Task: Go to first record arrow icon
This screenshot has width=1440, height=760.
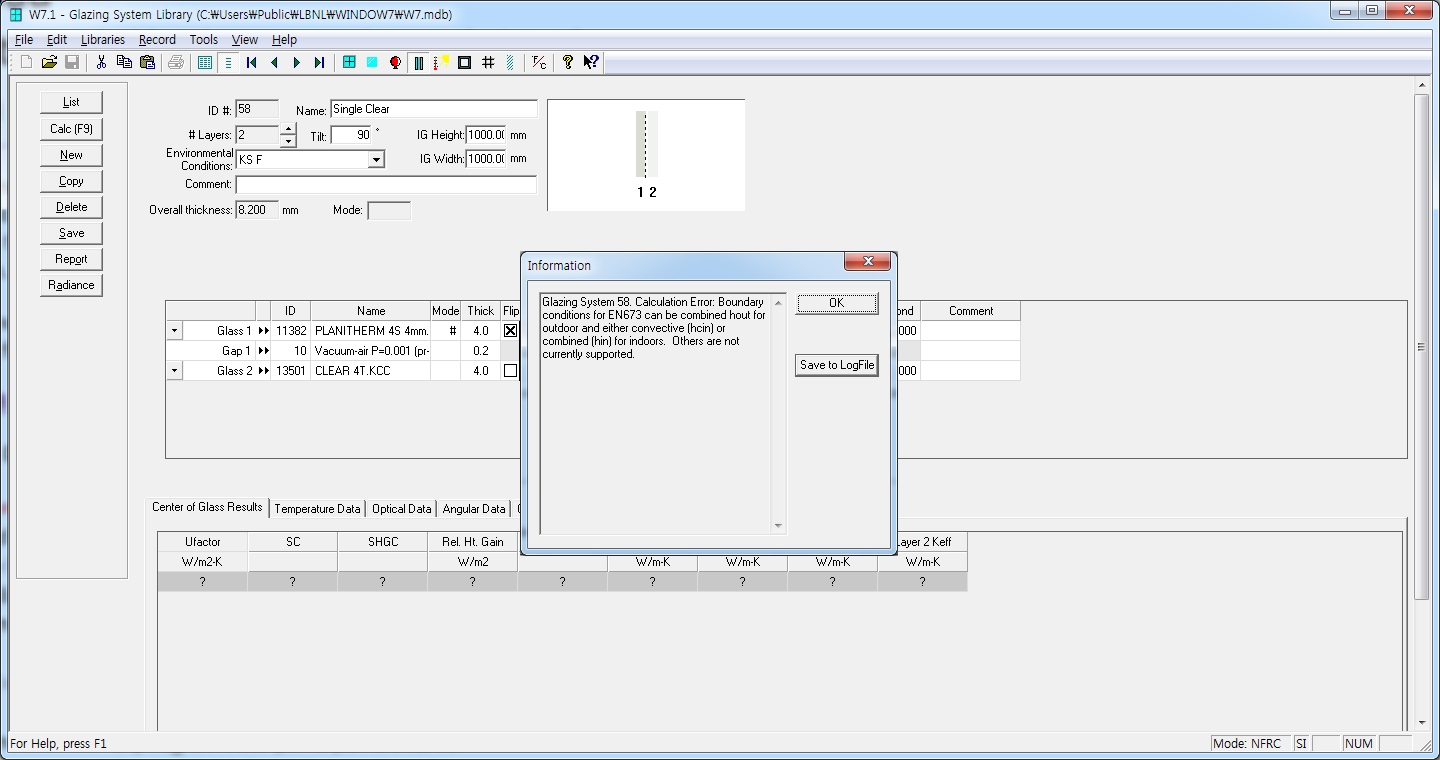Action: (252, 62)
